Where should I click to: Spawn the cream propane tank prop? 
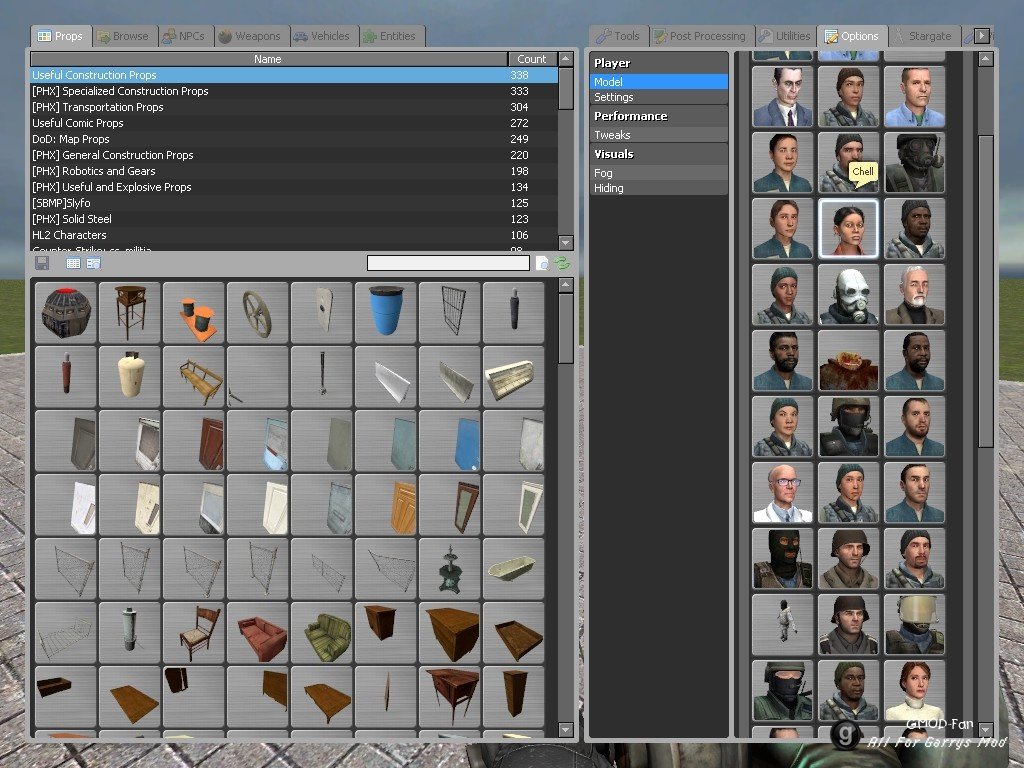[129, 376]
